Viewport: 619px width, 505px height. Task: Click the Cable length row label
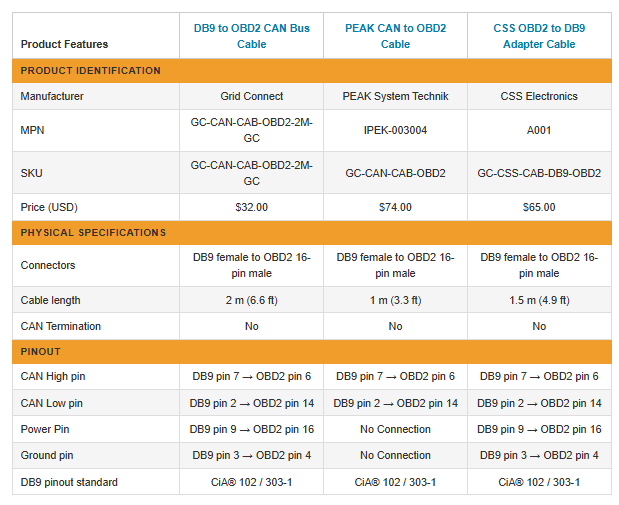(51, 300)
